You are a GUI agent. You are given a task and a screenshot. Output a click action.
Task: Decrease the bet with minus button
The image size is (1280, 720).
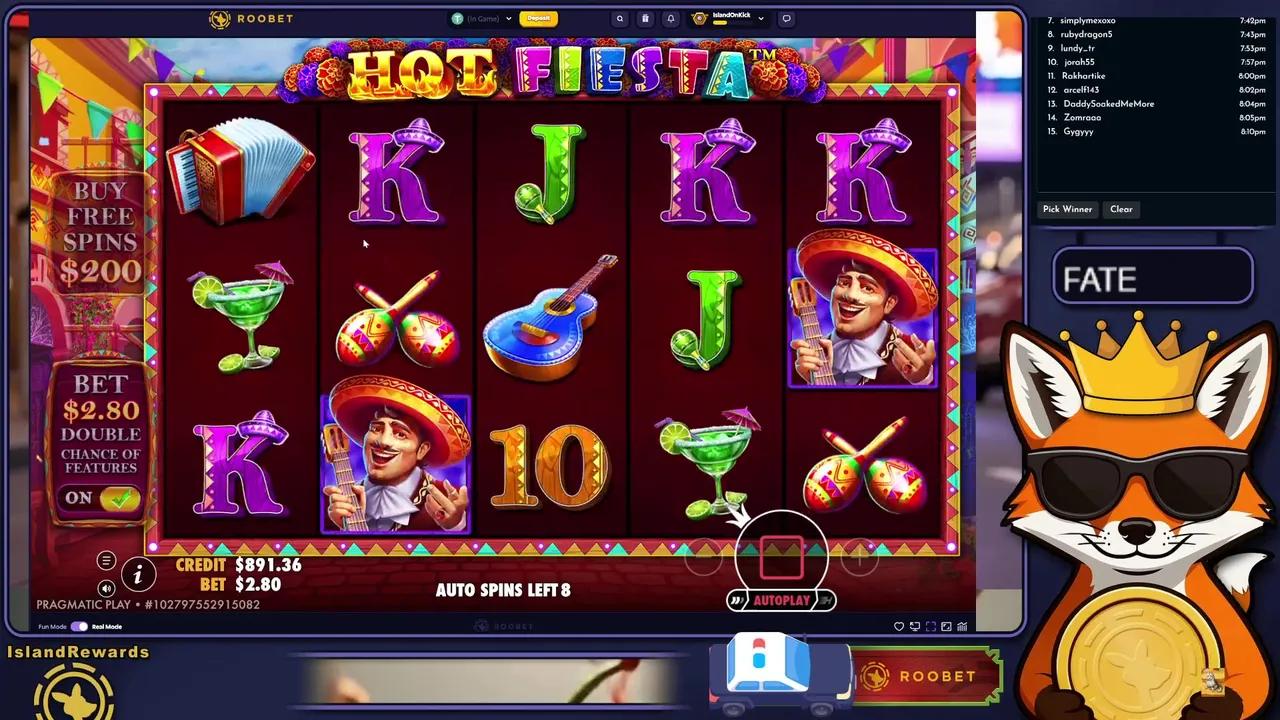(704, 557)
